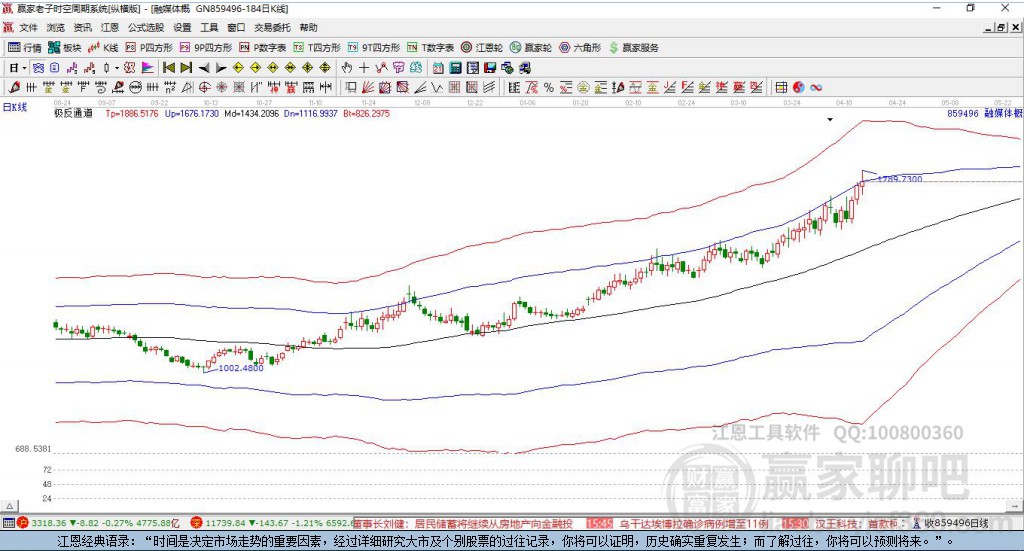Viewport: 1024px width, 551px height.
Task: Open the 文件 menu
Action: point(28,27)
